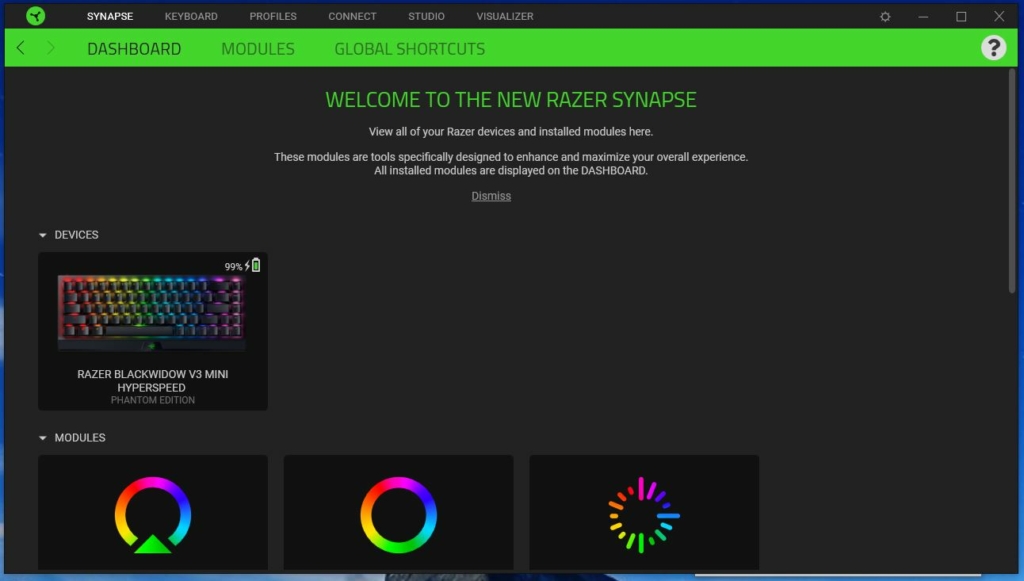Click the 99% battery percentage text
This screenshot has height=581, width=1024.
[x=233, y=266]
